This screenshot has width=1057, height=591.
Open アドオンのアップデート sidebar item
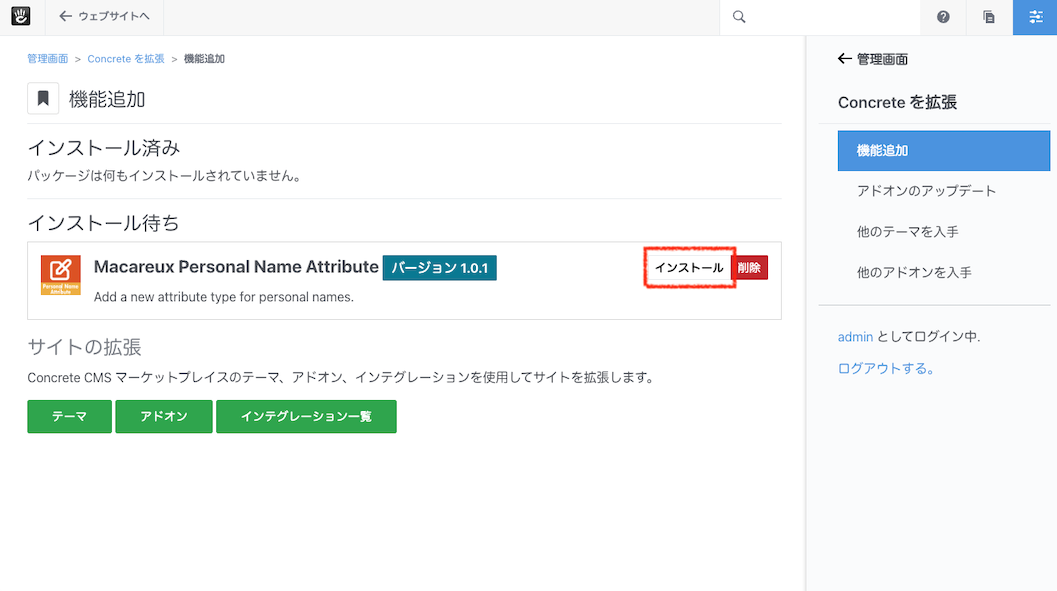point(926,191)
